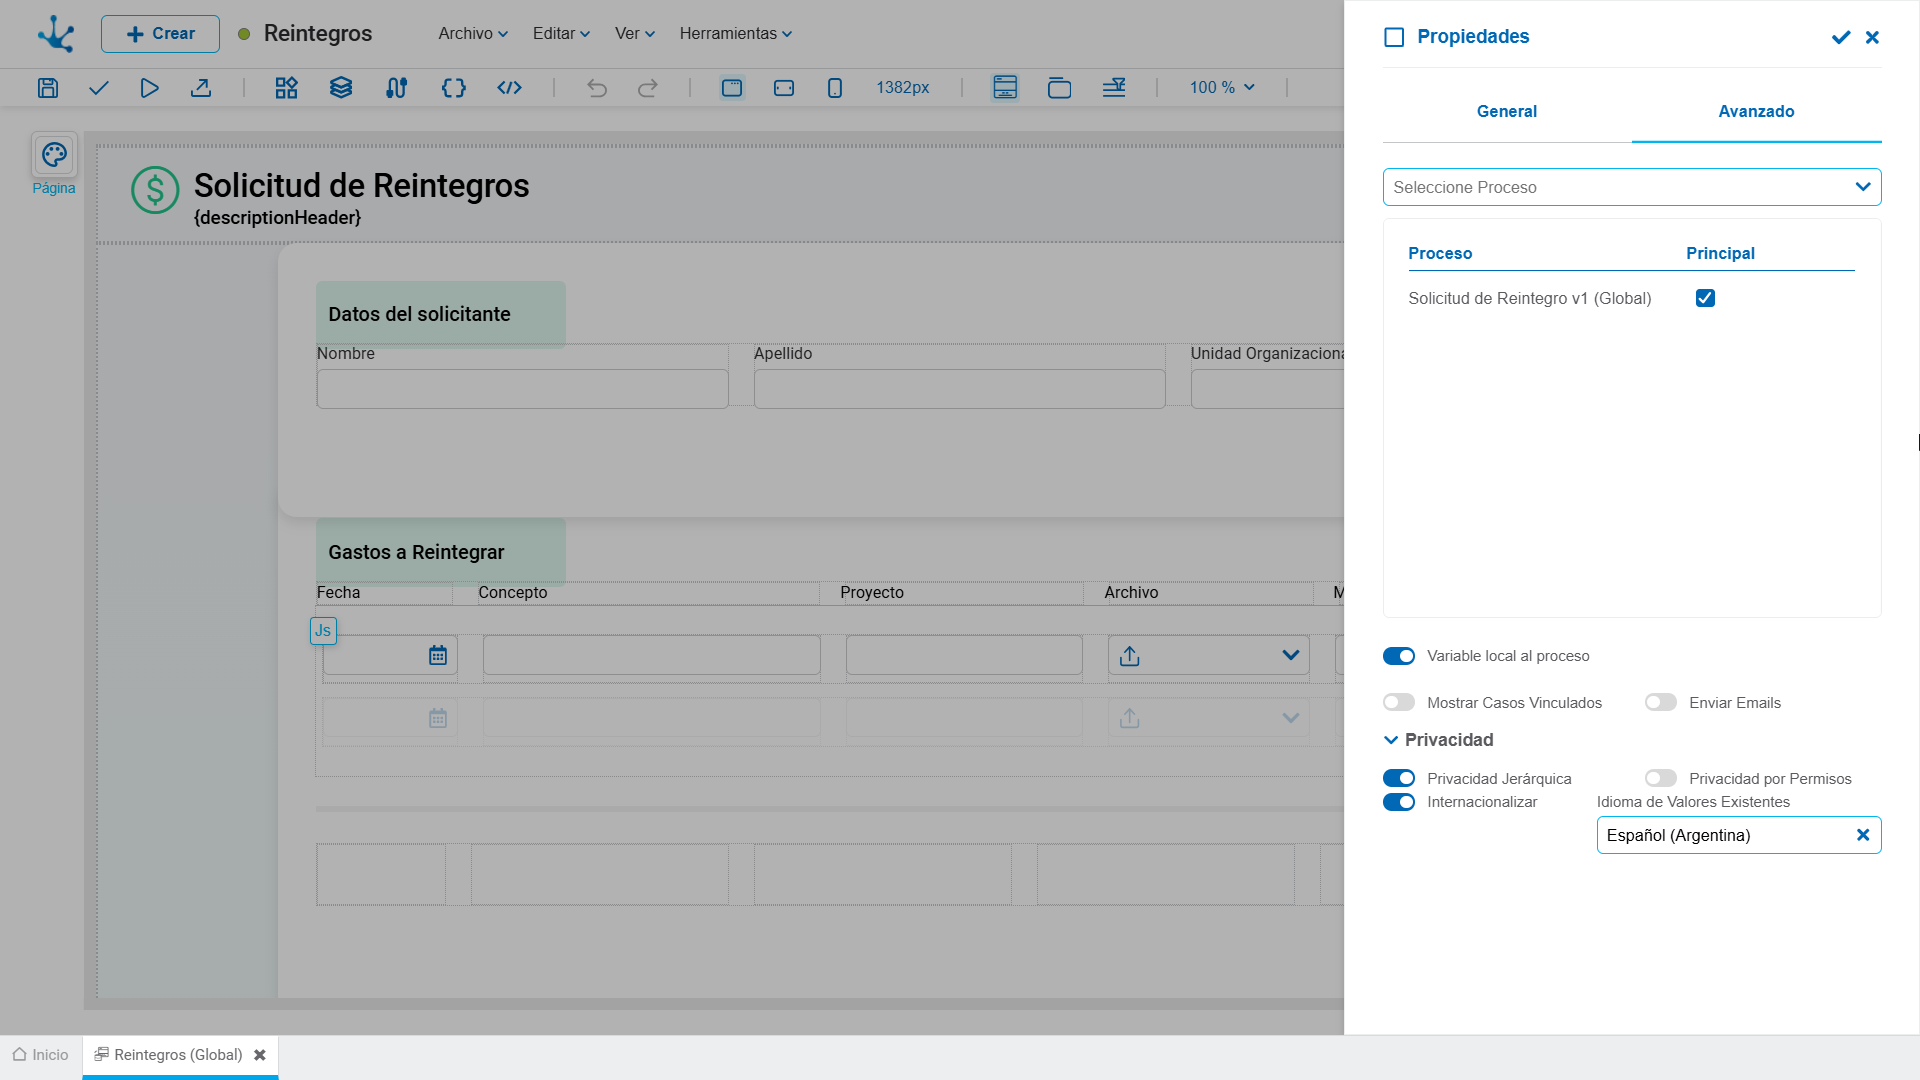Click the lines filter toolbar icon
This screenshot has width=1920, height=1080.
1114,88
